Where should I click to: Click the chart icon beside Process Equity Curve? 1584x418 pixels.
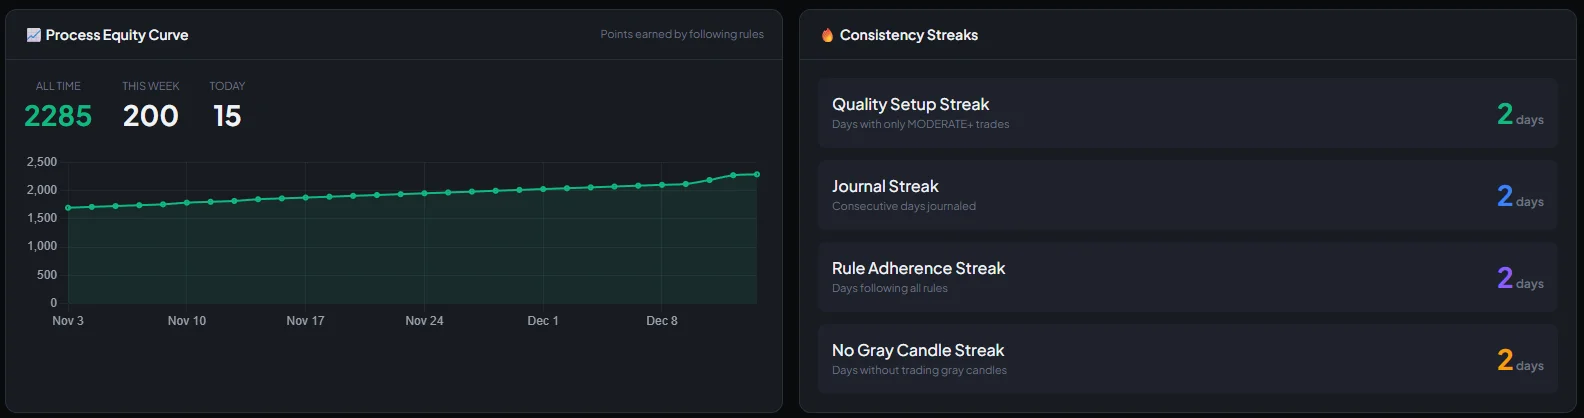coord(33,35)
